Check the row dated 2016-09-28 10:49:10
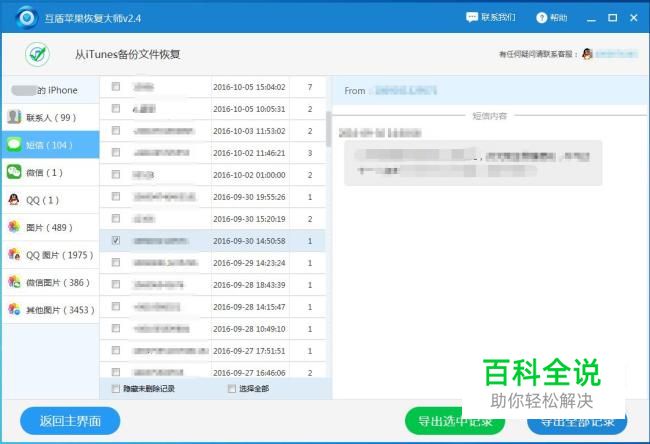Image resolution: width=650 pixels, height=444 pixels. coord(116,328)
